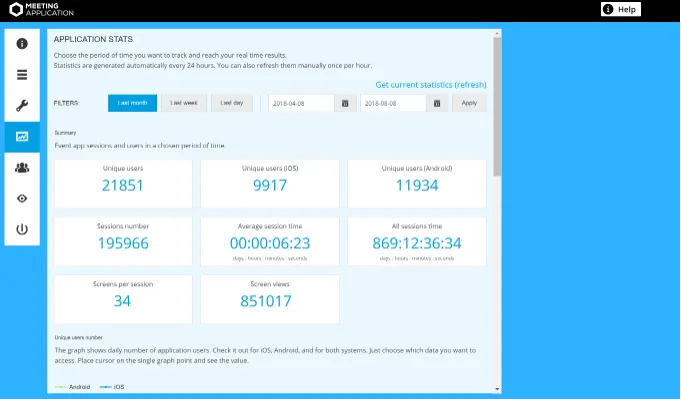Click the Unique users (Android) value 11934
This screenshot has height=399, width=681.
417,185
